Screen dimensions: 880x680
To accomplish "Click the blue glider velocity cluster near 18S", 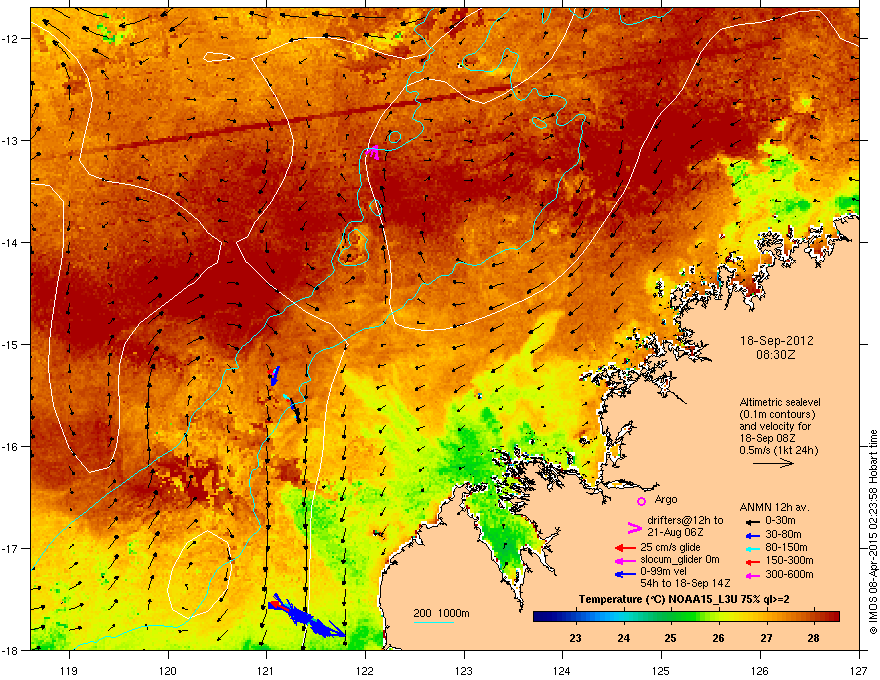I will (x=306, y=616).
